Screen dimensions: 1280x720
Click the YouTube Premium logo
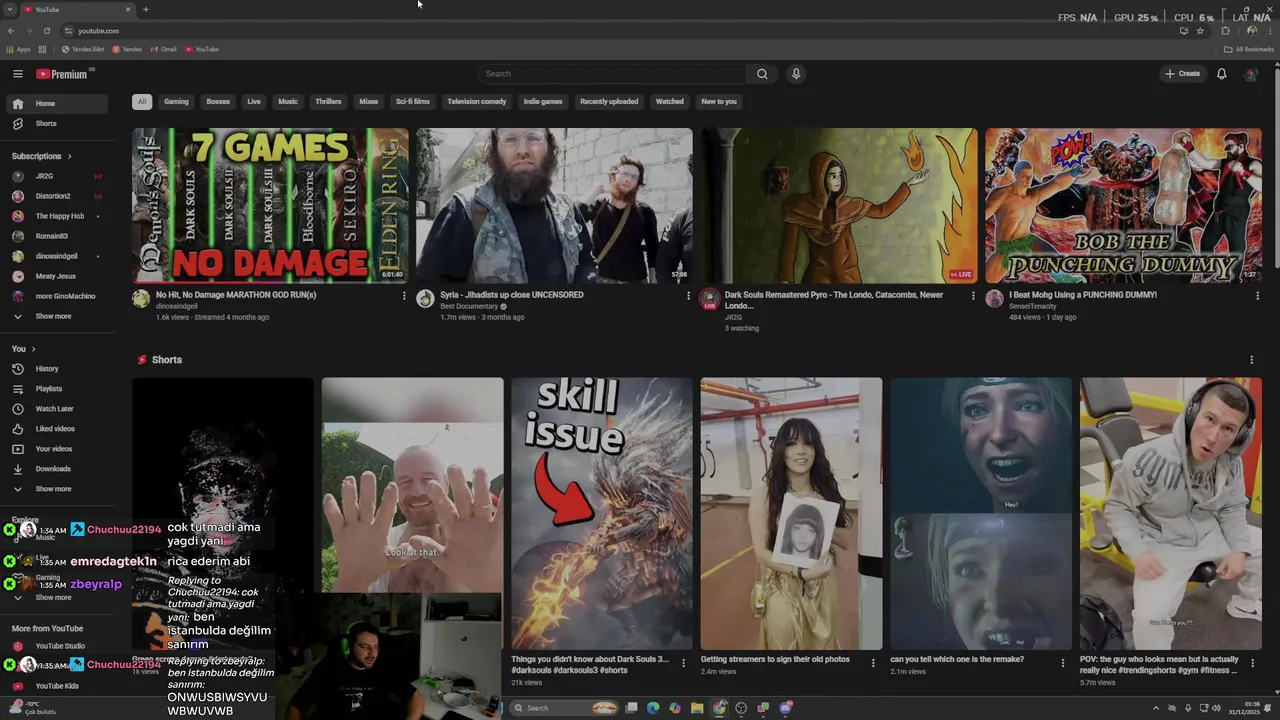(62, 74)
